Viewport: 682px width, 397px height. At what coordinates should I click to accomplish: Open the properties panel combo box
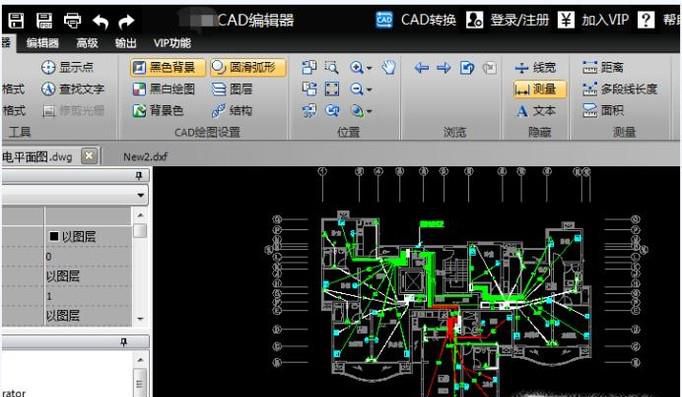point(75,195)
